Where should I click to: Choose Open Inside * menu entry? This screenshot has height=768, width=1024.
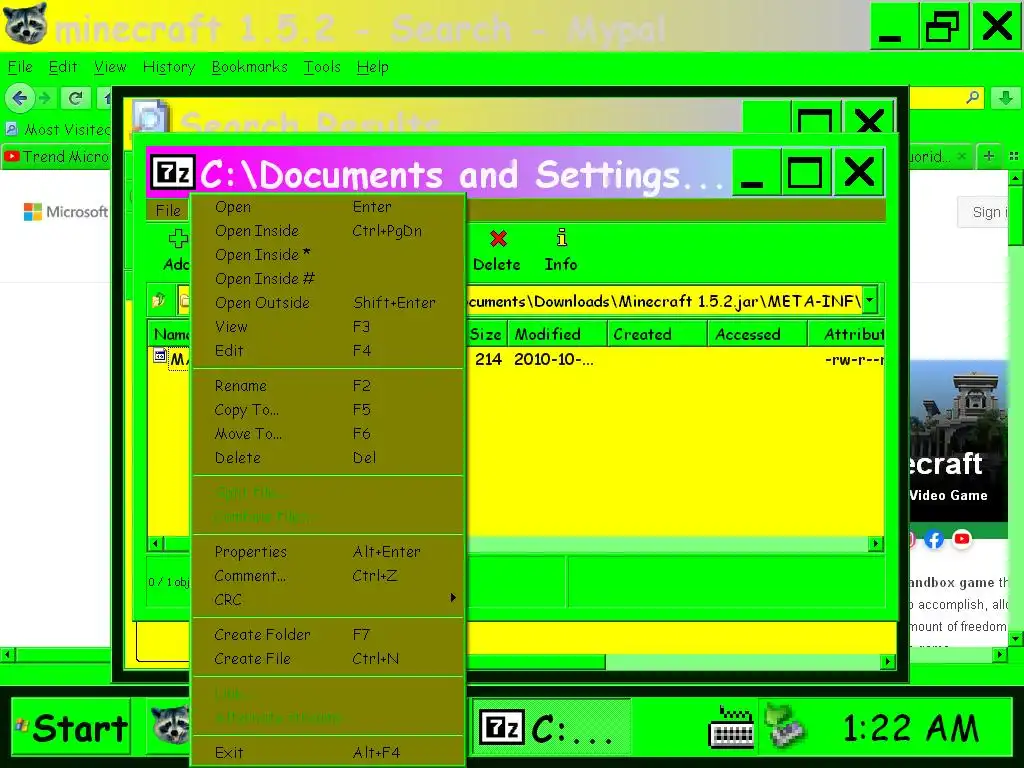pyautogui.click(x=328, y=255)
